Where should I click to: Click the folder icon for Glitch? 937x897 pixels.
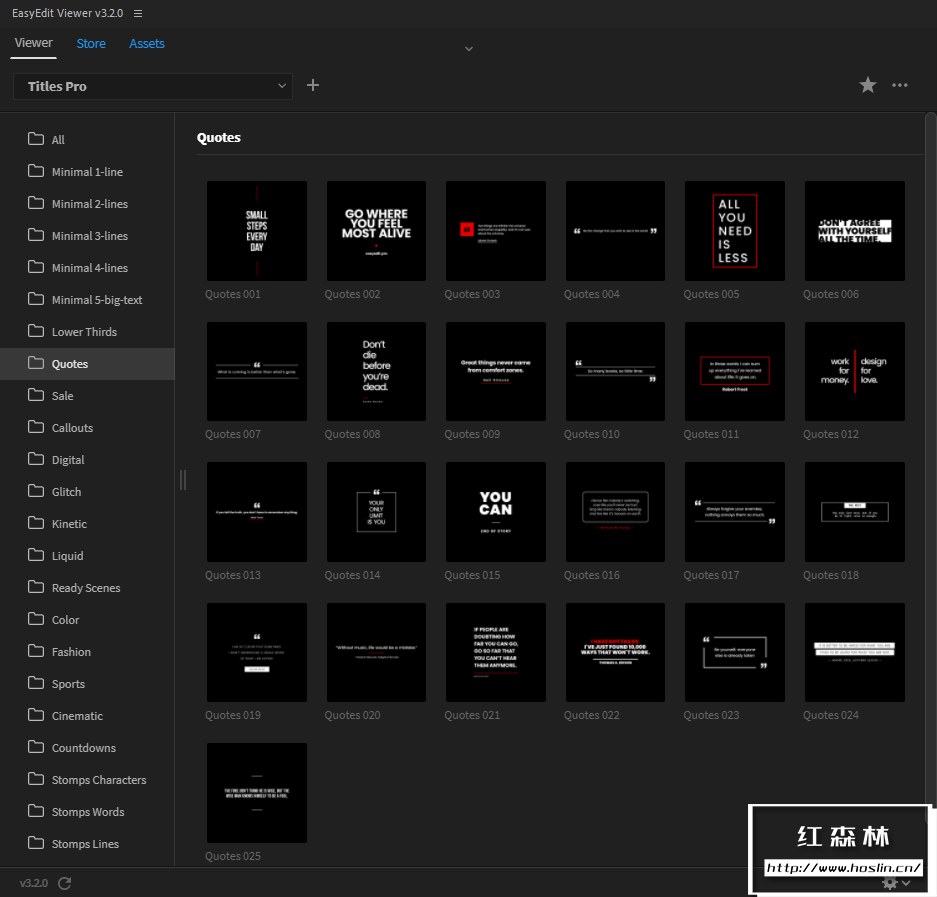36,491
